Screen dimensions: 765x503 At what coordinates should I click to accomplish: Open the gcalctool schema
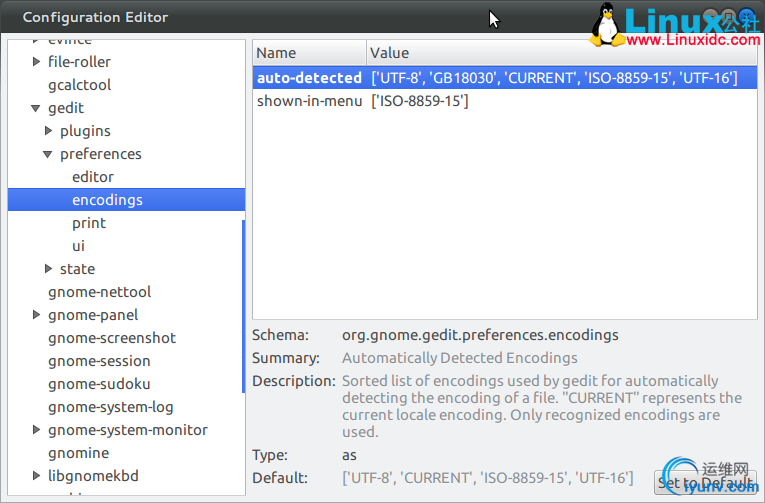click(80, 85)
